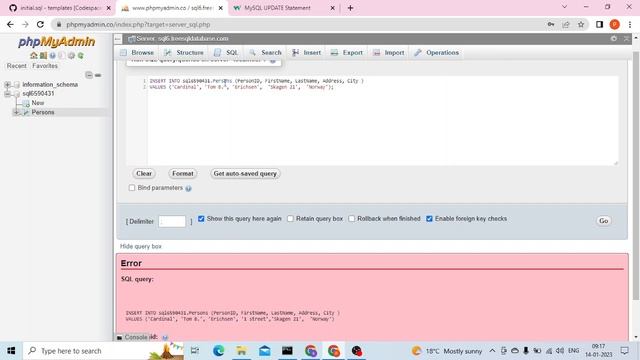The width and height of the screenshot is (640, 360).
Task: Uncheck Show this query here again
Action: pyautogui.click(x=201, y=219)
